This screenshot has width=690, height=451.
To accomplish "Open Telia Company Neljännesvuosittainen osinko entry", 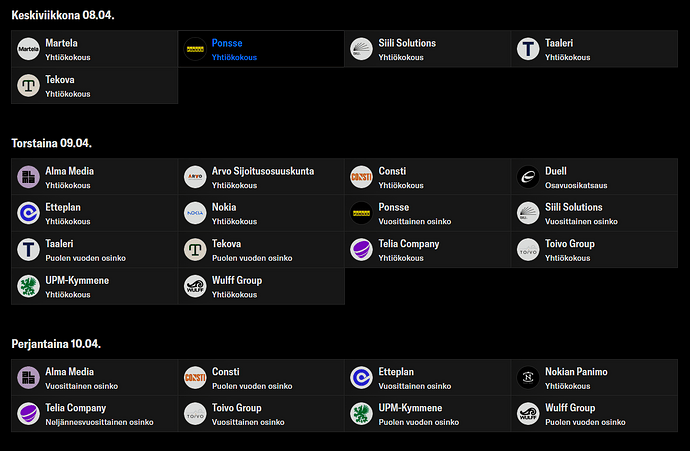I will point(95,414).
